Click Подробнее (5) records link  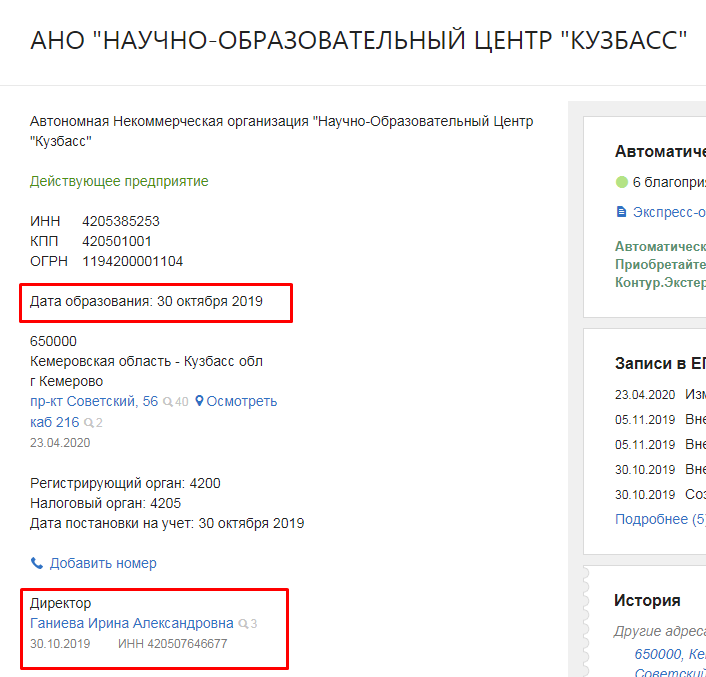pos(661,519)
